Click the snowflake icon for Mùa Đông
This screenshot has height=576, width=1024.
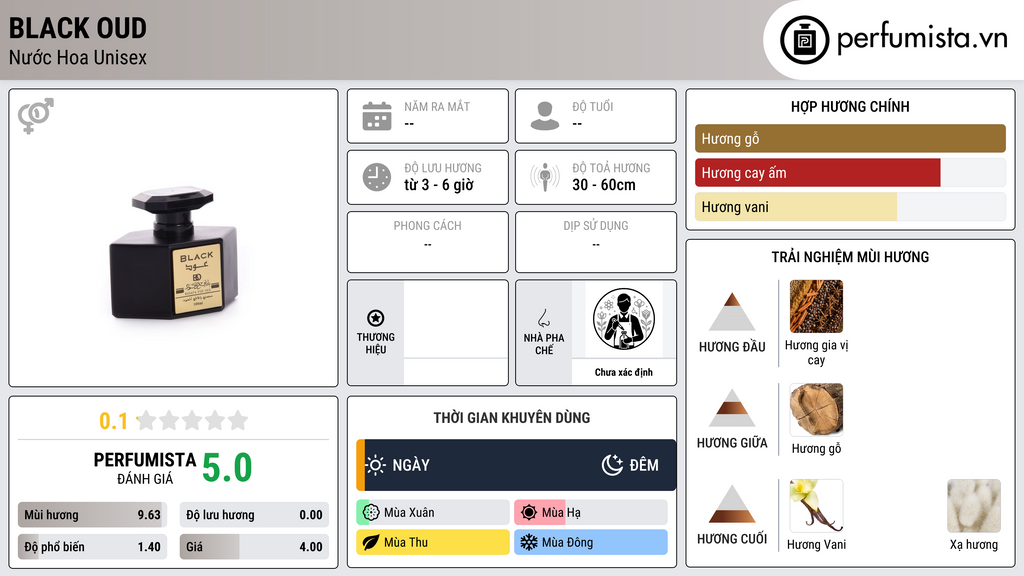[529, 542]
